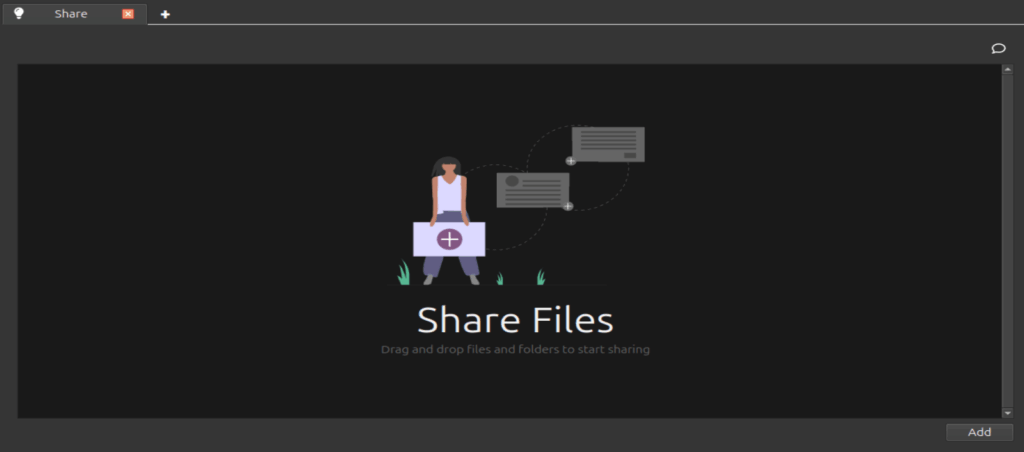The image size is (1024, 452).
Task: Click the "Drag and drop files" hint text
Action: [x=515, y=350]
